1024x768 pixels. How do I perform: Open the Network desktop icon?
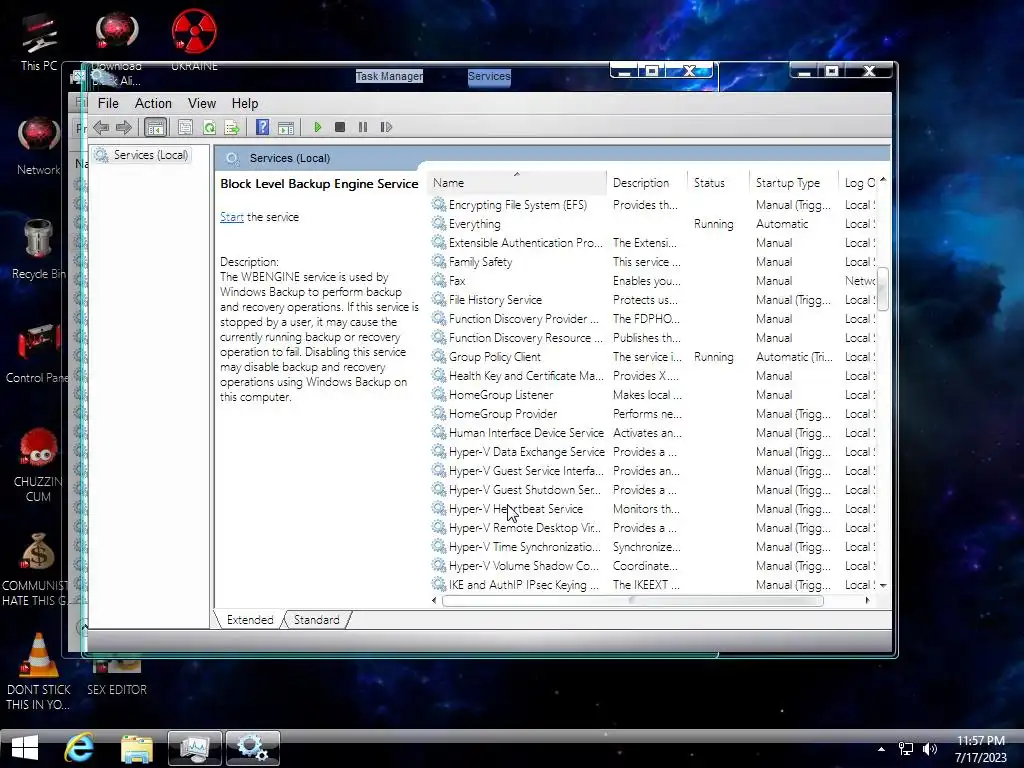[39, 147]
